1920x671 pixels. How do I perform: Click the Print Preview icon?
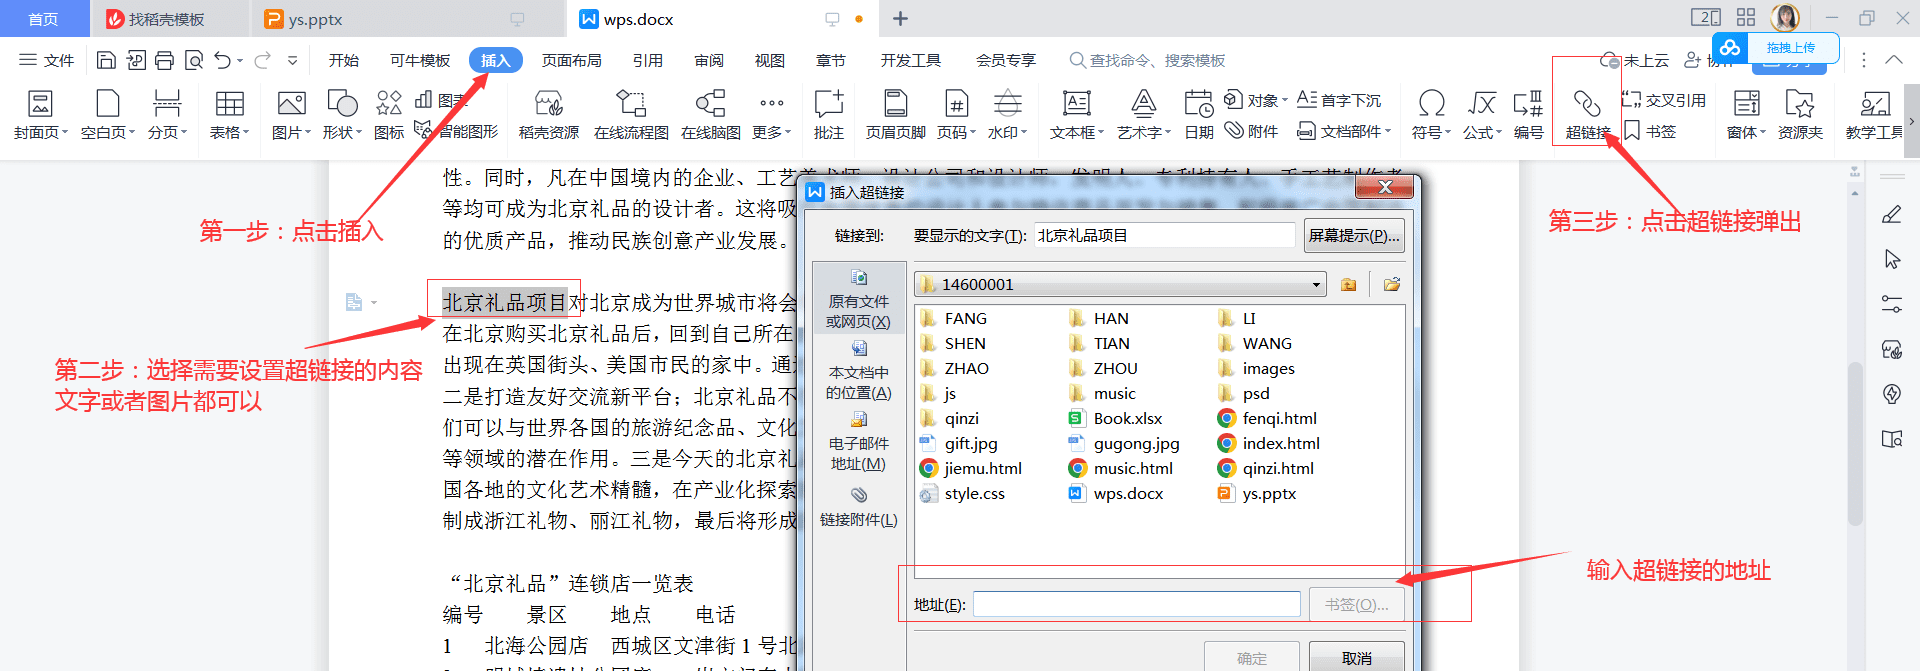(194, 60)
